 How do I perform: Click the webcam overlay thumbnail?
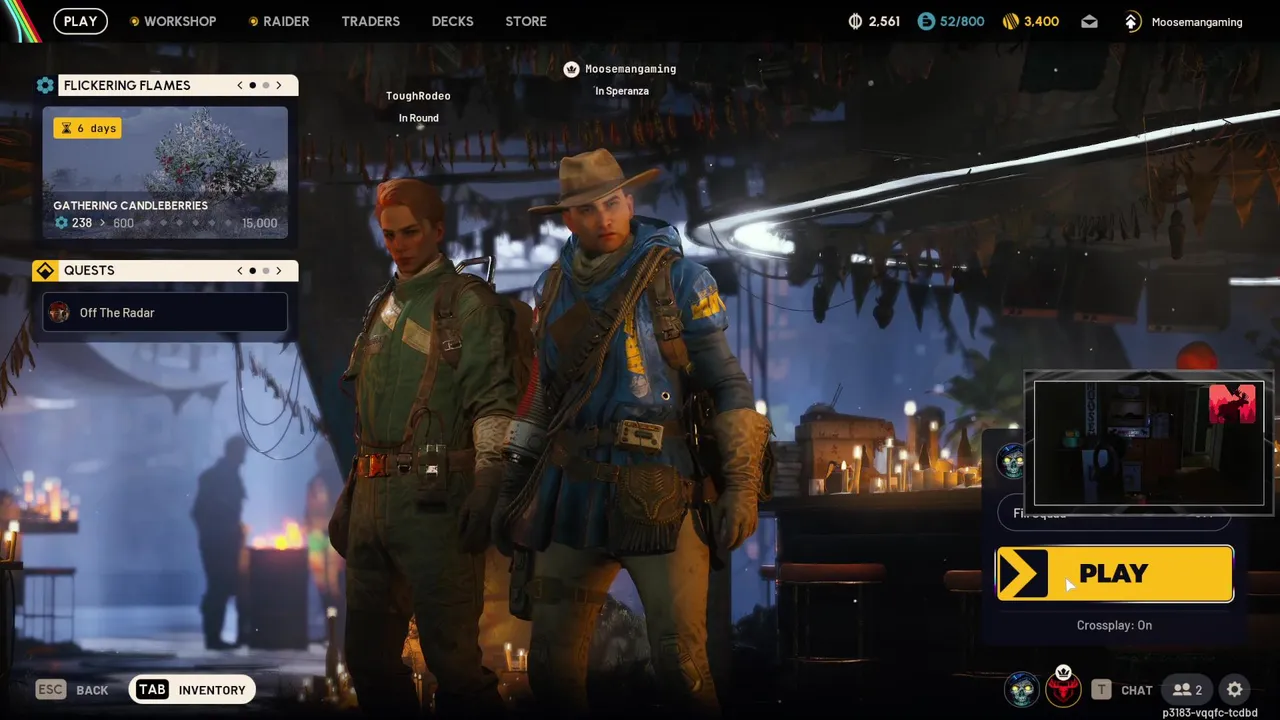tap(1148, 443)
